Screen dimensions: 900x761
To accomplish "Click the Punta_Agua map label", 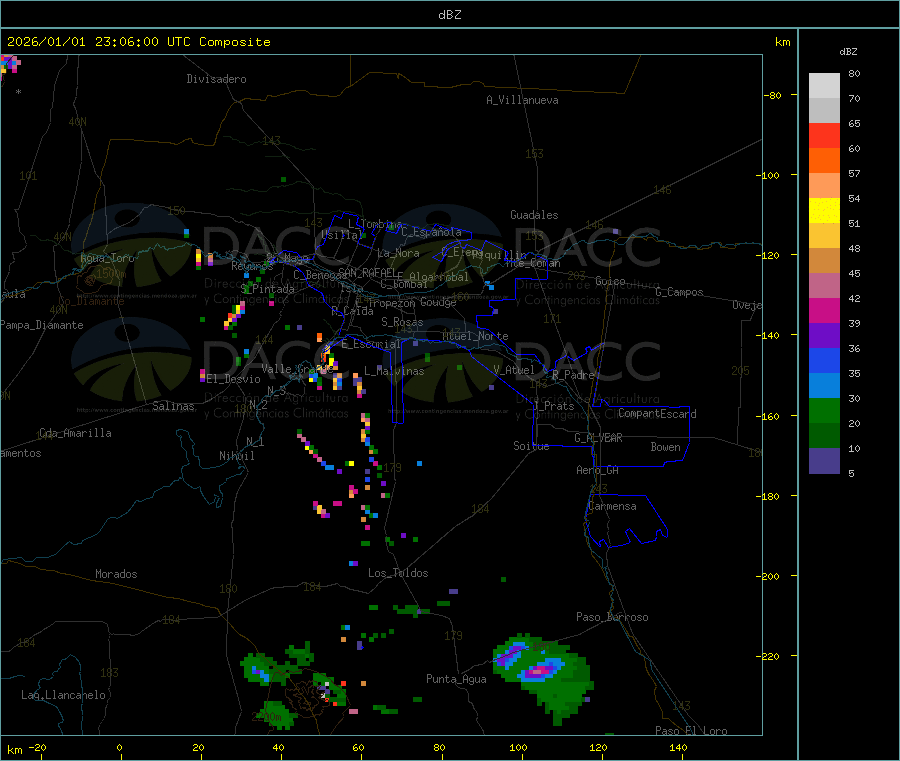I will click(x=456, y=679).
